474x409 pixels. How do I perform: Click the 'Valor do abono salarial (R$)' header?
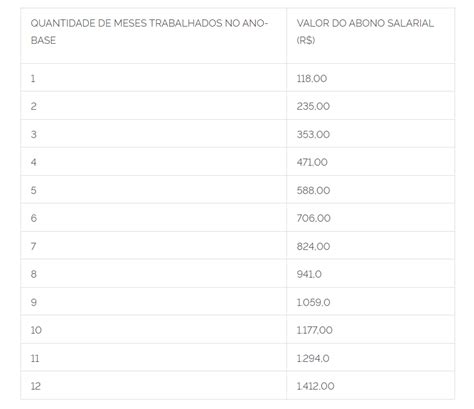click(365, 32)
